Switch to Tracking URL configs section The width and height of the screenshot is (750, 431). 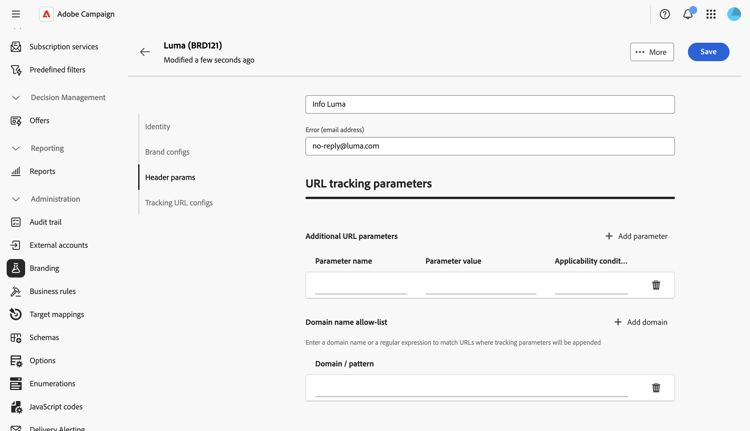(x=179, y=203)
